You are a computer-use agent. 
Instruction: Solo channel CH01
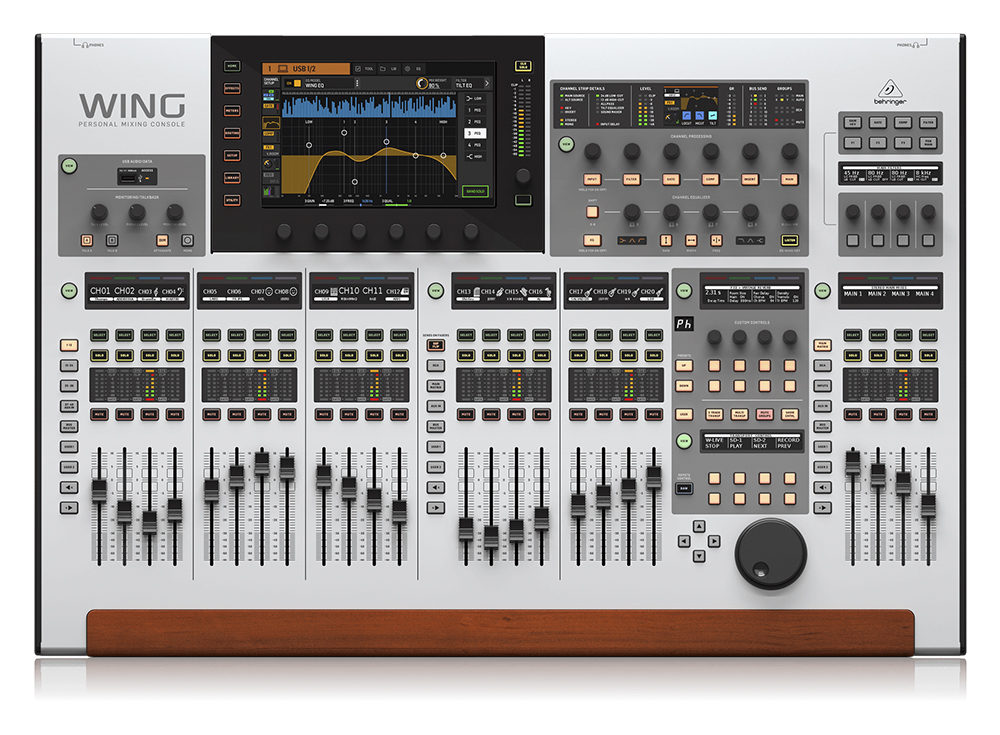[x=99, y=355]
